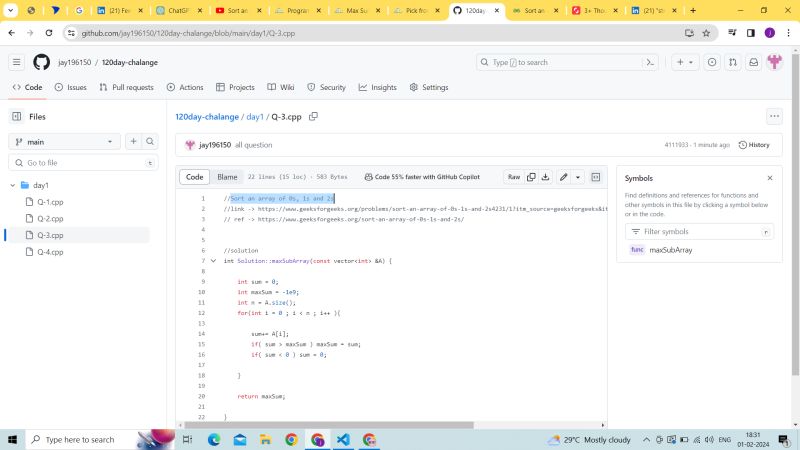Open the create new plus menu
The width and height of the screenshot is (800, 450).
click(685, 62)
